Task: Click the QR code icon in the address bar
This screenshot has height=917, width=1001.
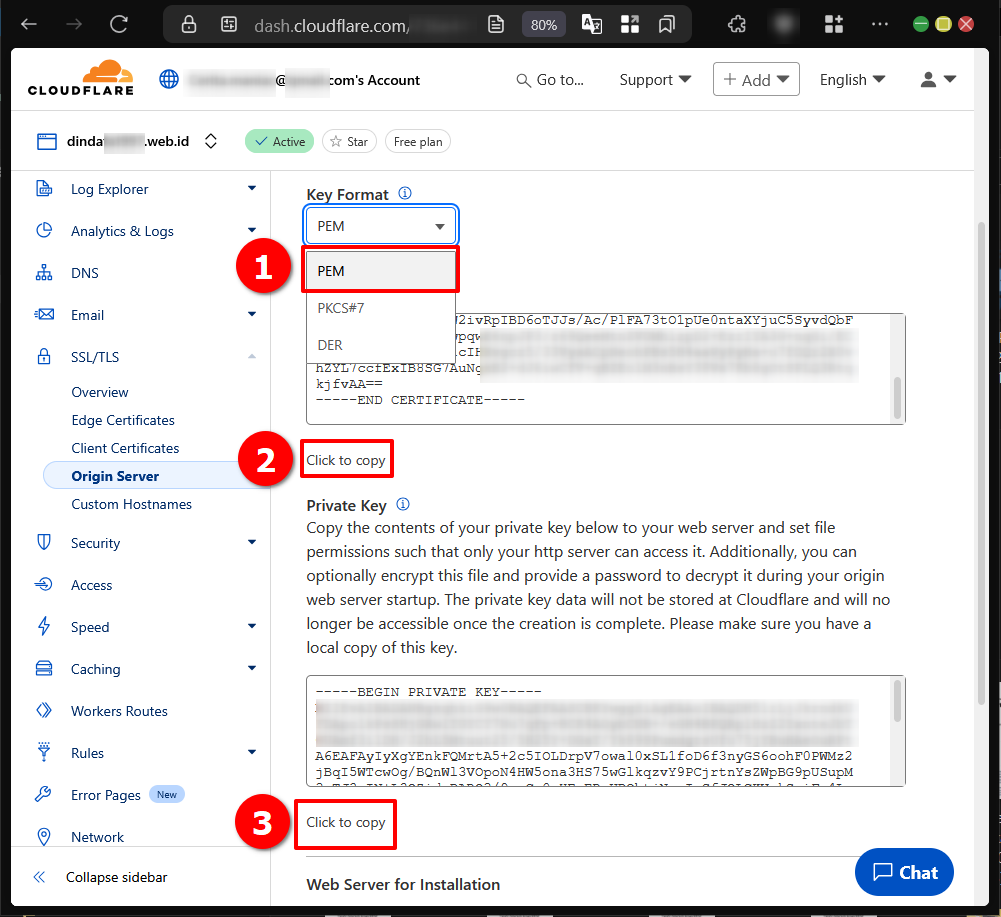Action: pos(629,24)
